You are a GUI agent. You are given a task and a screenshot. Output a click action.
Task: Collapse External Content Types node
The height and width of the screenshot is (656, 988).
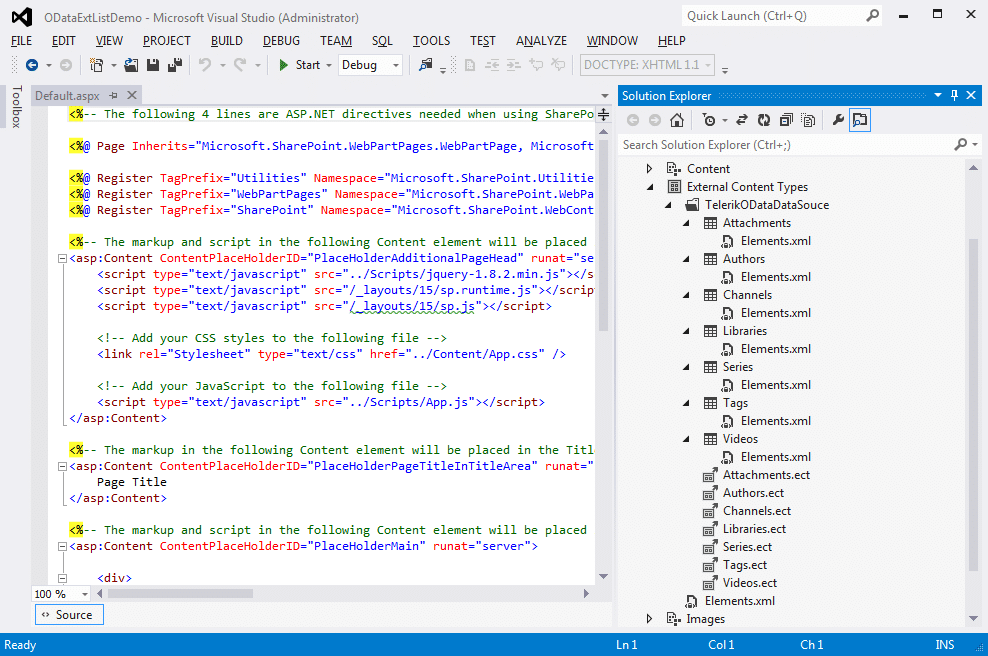click(x=650, y=187)
